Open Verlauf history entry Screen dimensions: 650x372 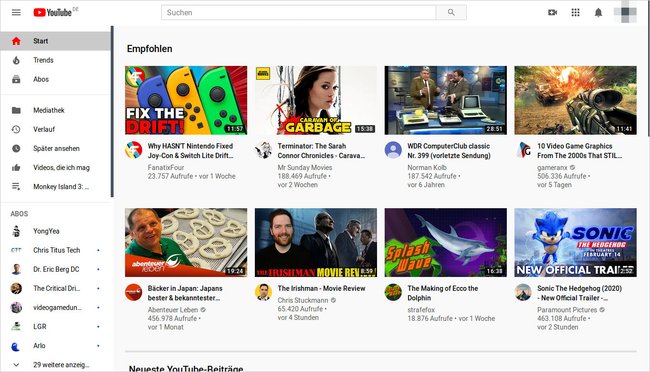point(56,129)
